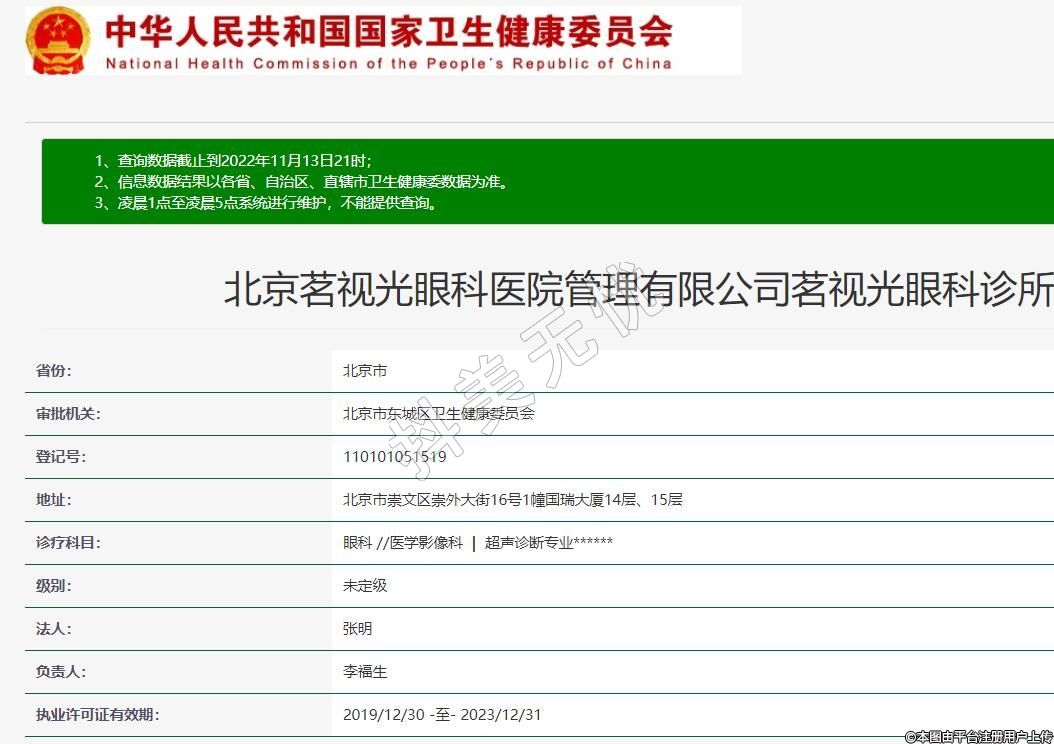Click the 北京市东城区卫生健康委员会 value
Screen dimensions: 1054x744
[x=438, y=414]
